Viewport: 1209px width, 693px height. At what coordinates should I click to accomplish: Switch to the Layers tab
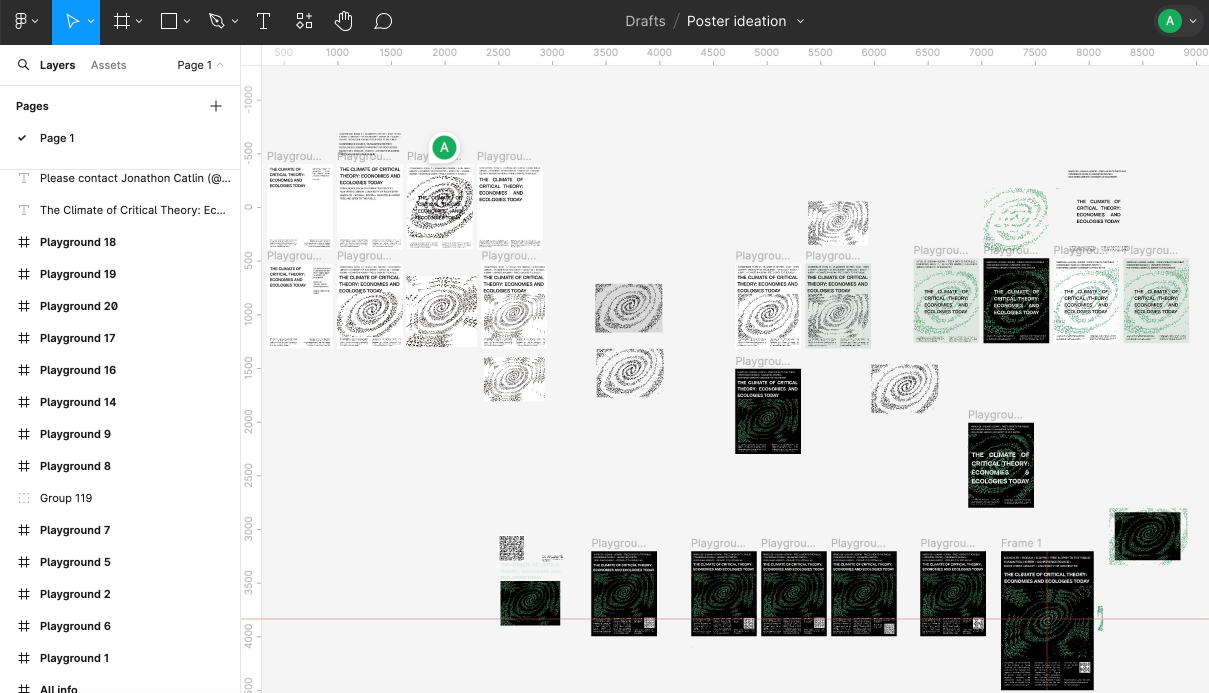57,65
